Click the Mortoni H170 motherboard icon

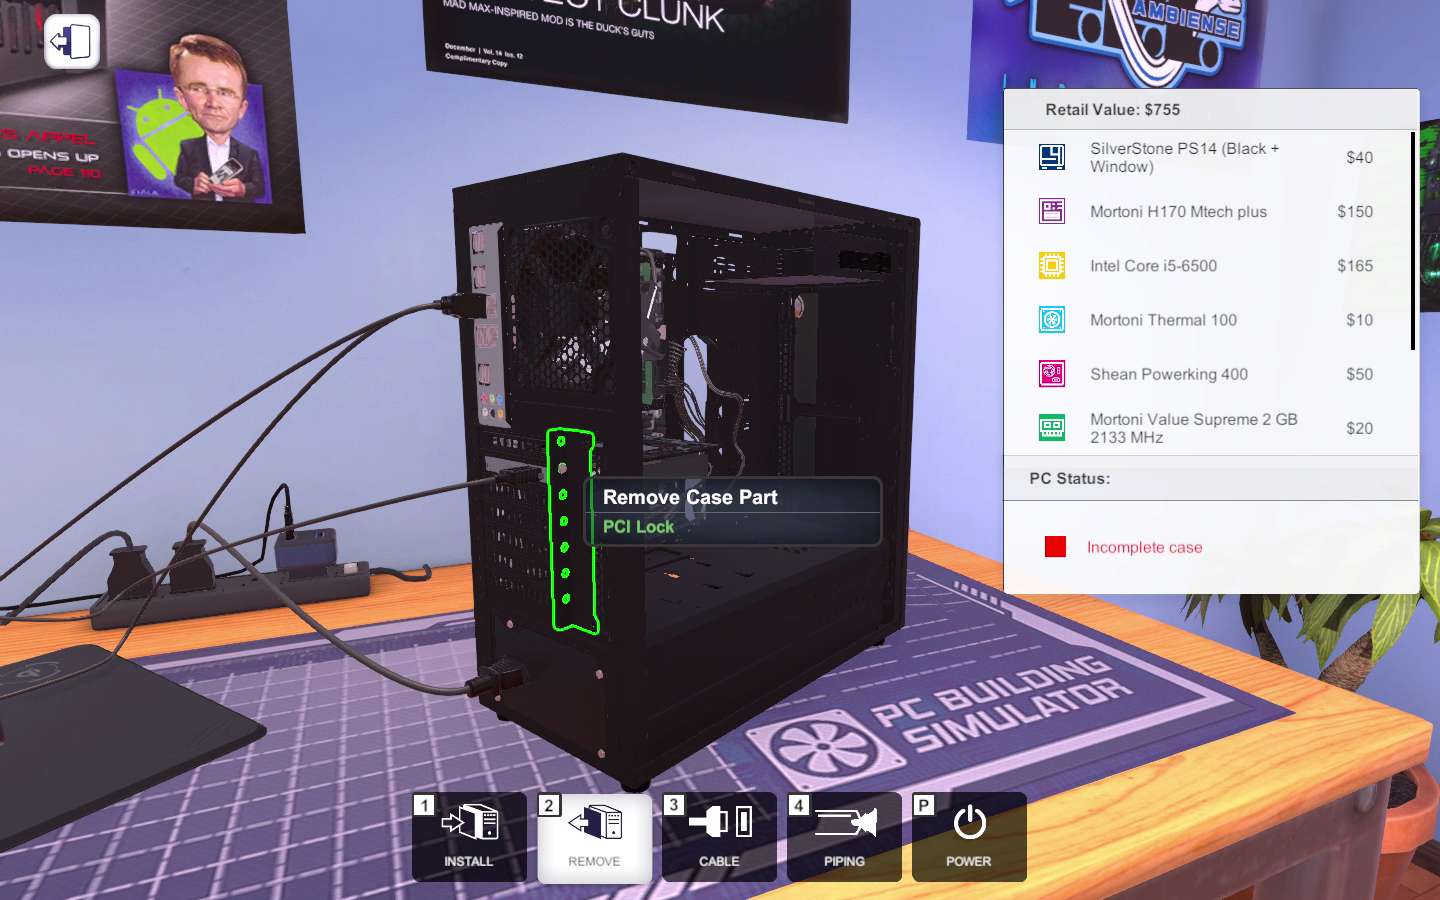1051,211
